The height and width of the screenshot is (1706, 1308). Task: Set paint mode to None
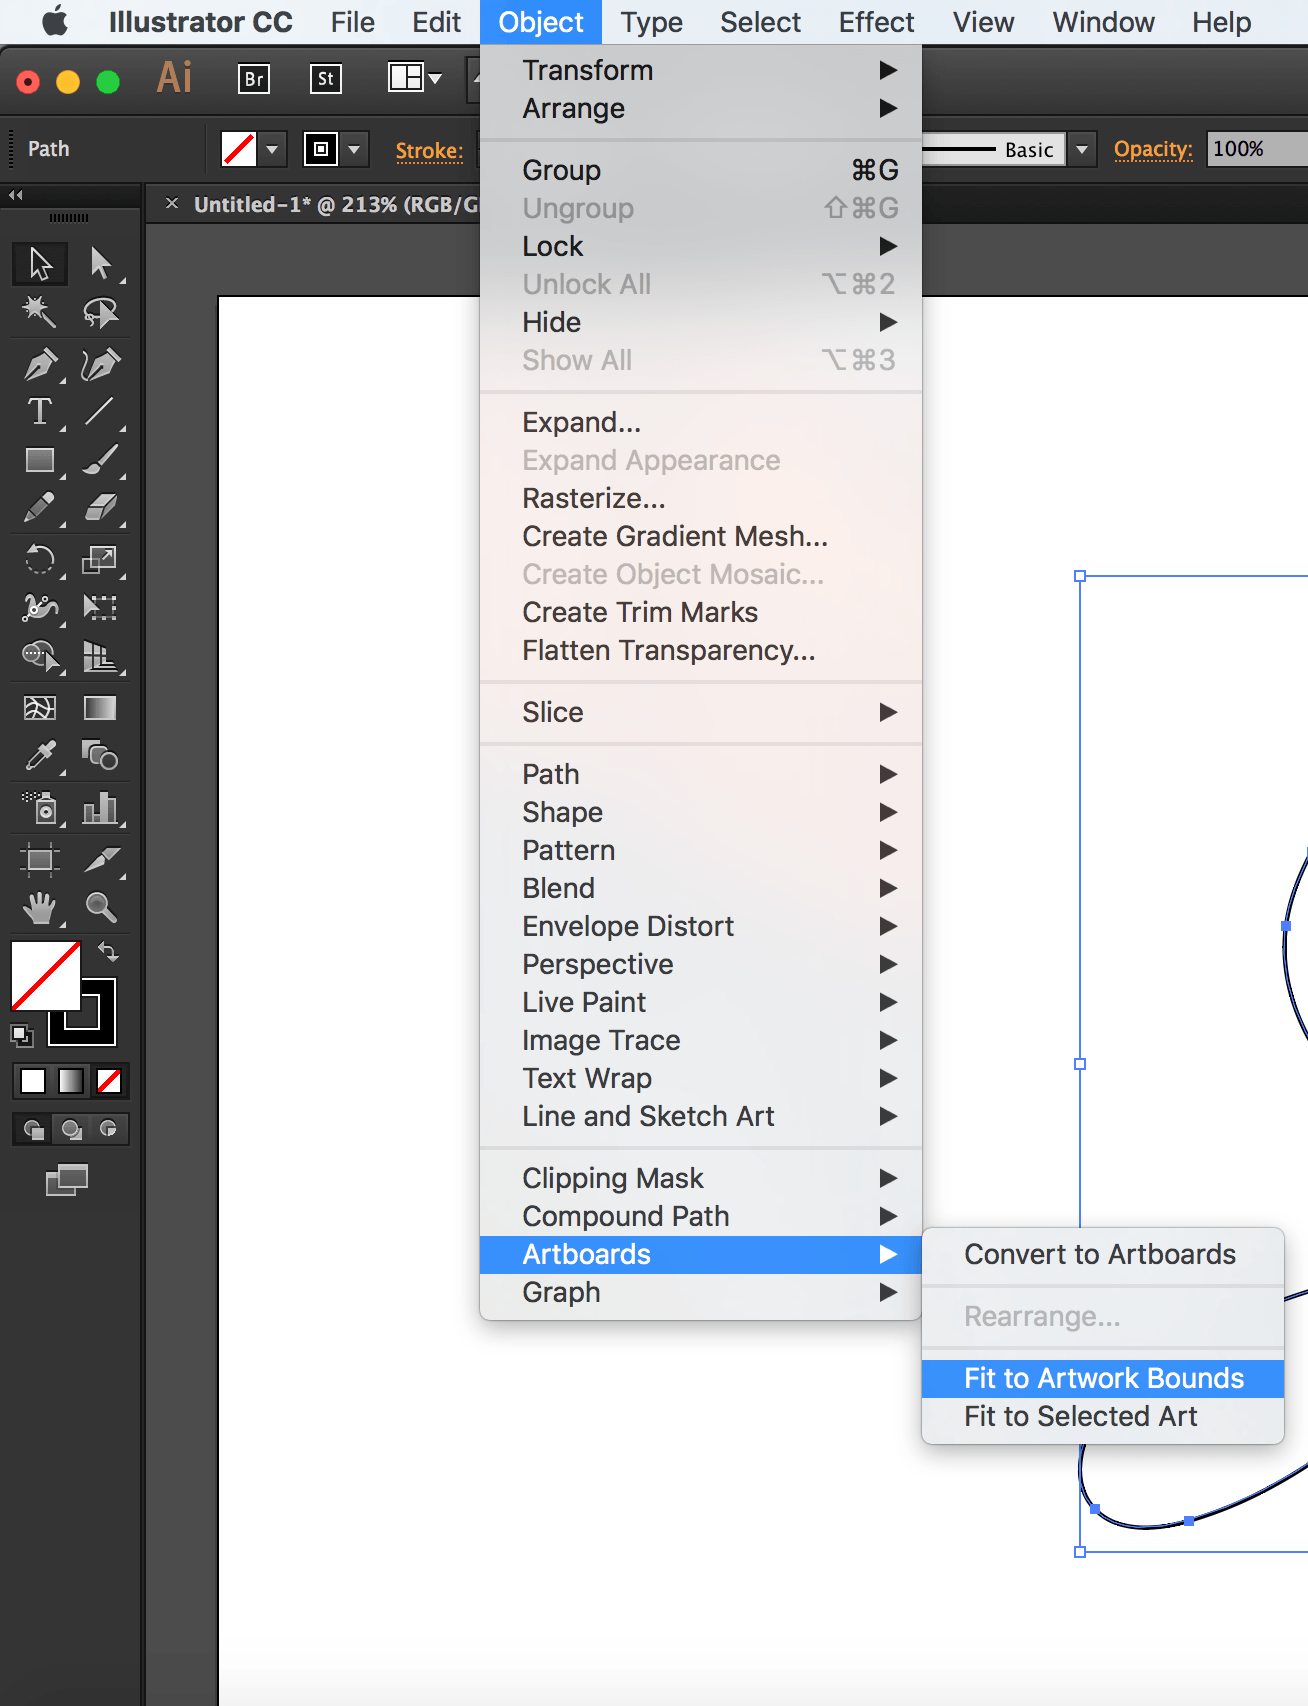pos(109,1081)
